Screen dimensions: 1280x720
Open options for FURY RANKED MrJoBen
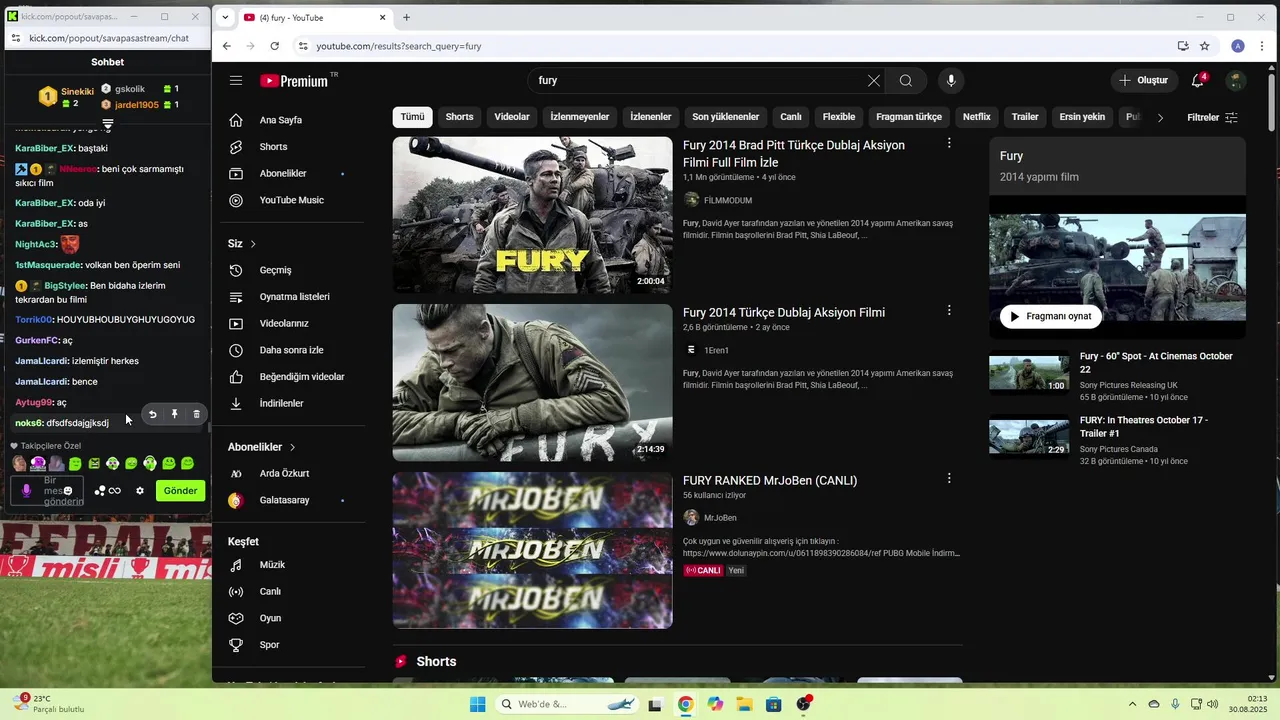pos(949,479)
